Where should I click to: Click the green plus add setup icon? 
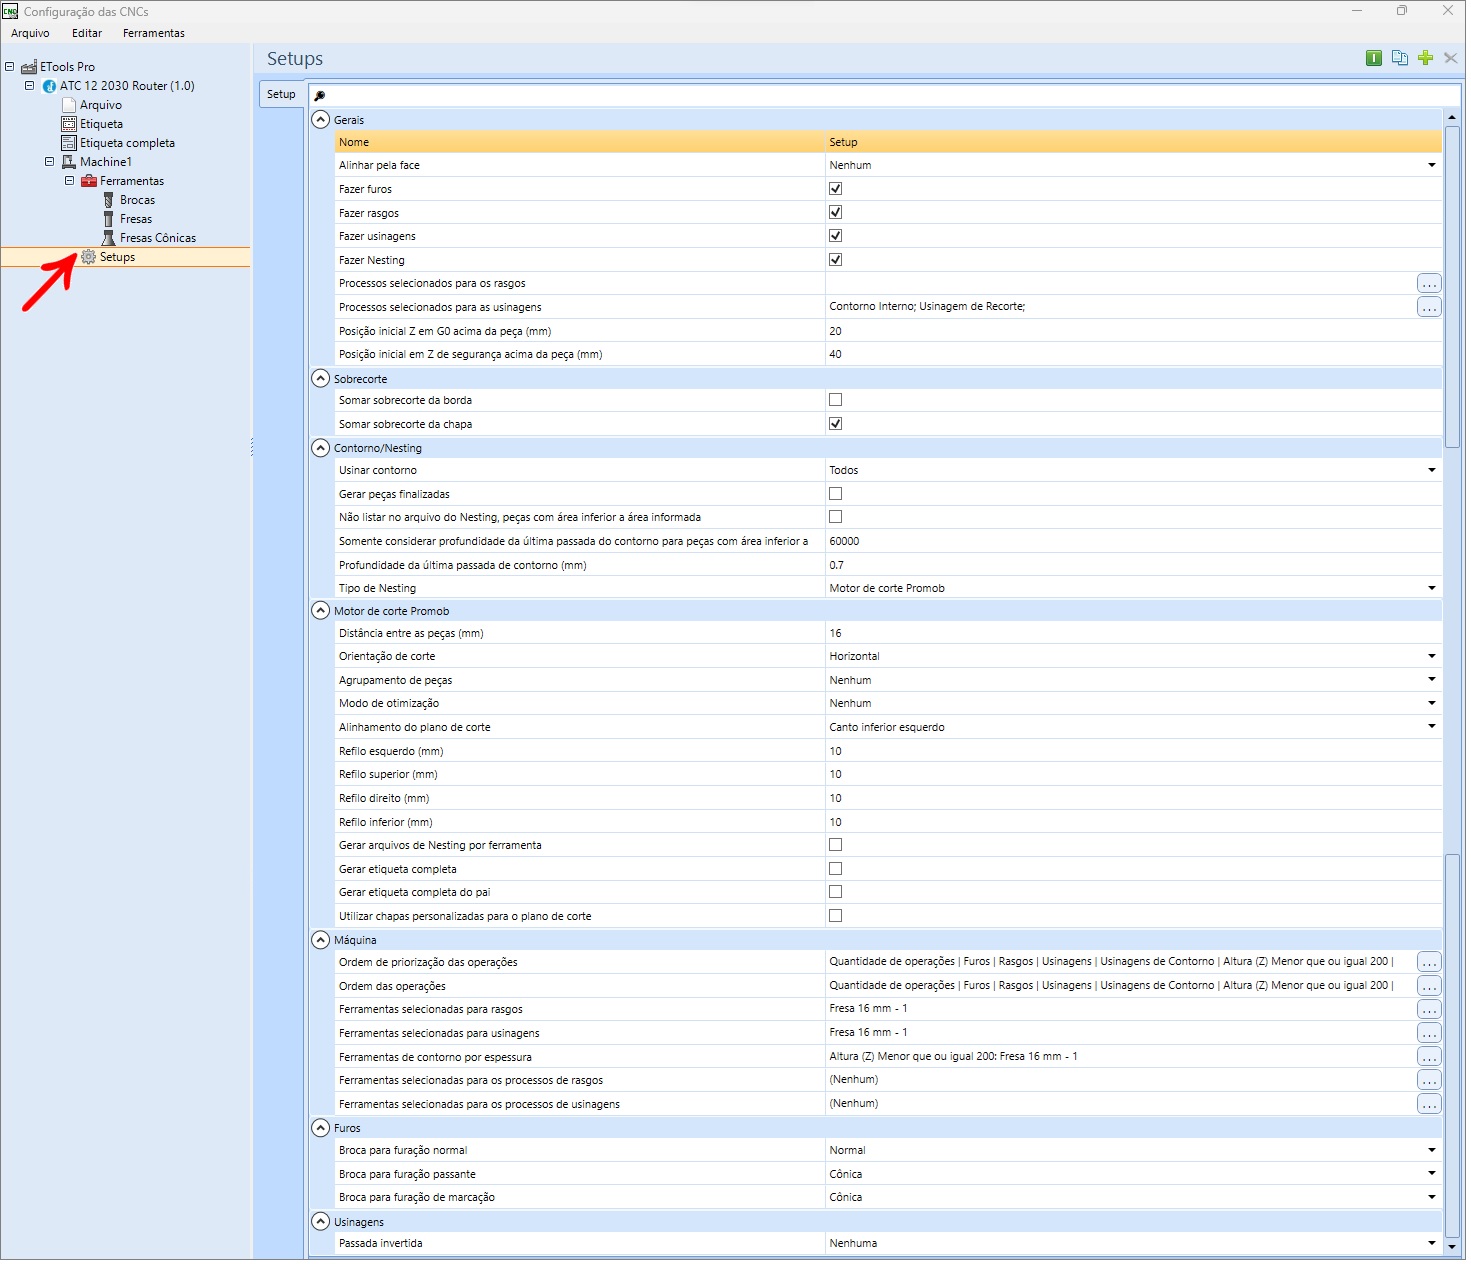(x=1425, y=58)
